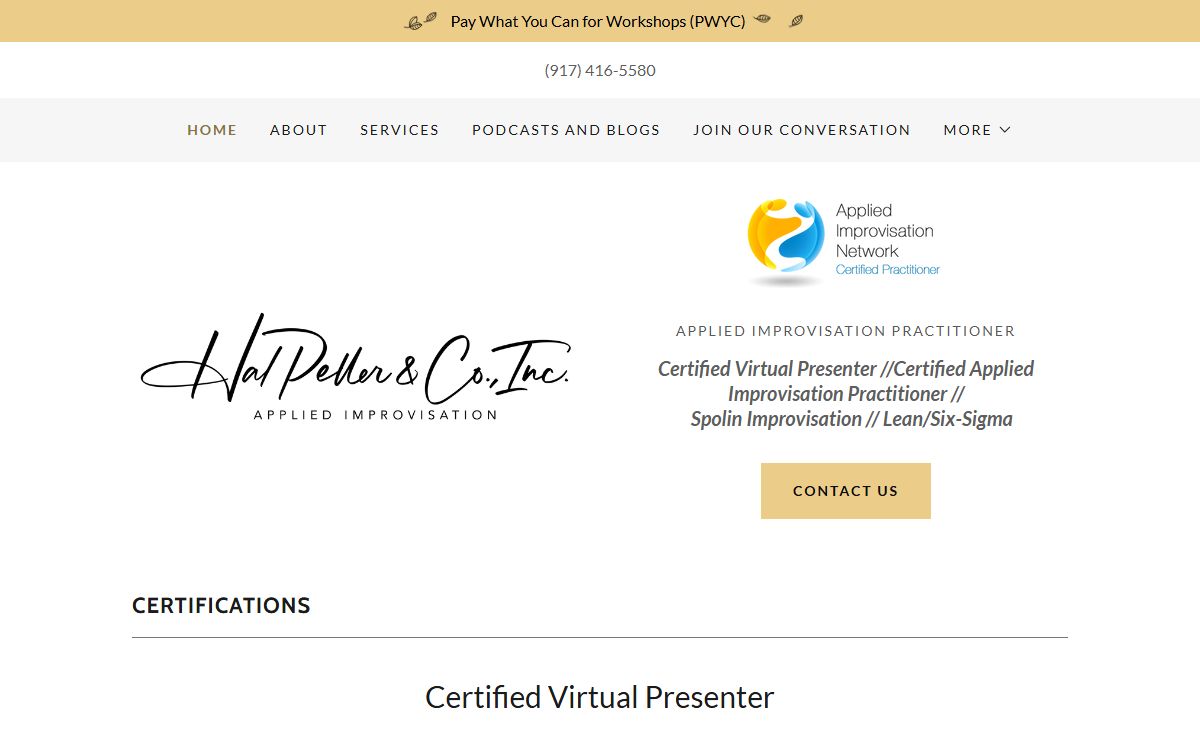Expand the More dropdown menu
The width and height of the screenshot is (1200, 740).
click(x=977, y=130)
